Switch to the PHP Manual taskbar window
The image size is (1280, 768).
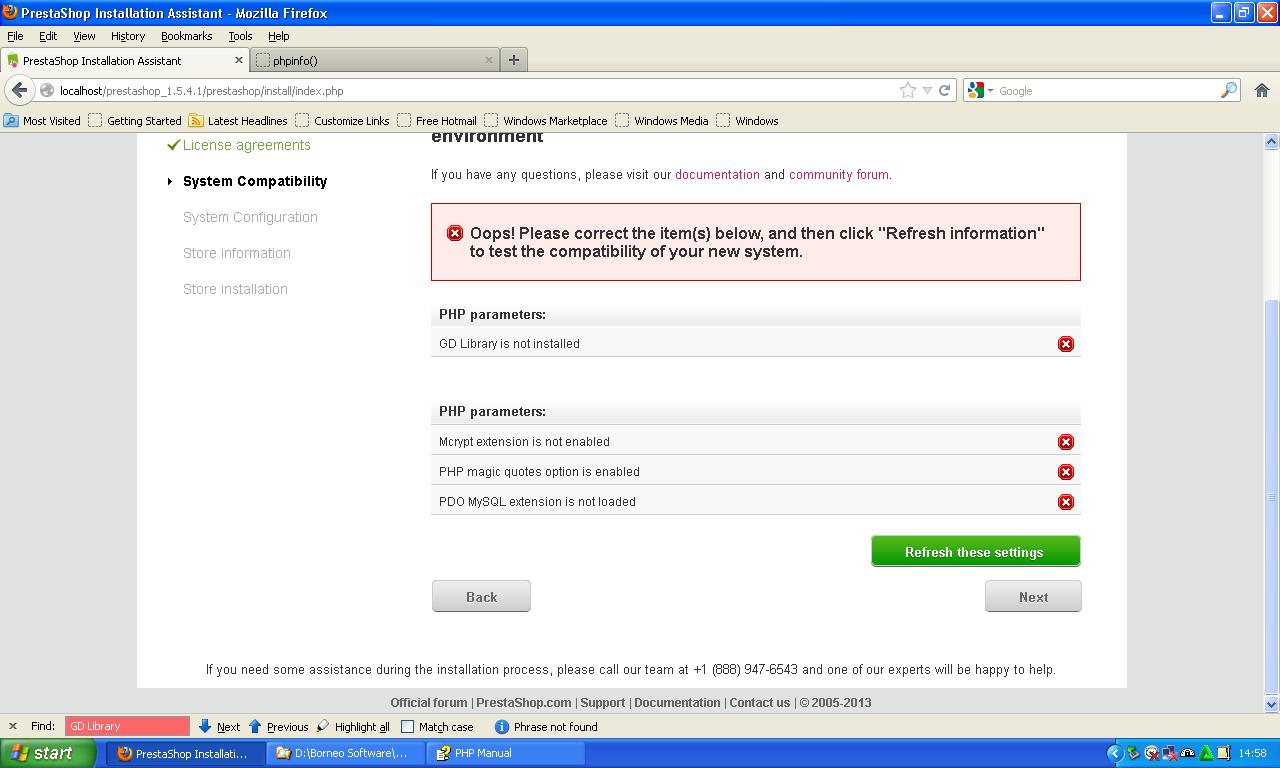(x=506, y=754)
